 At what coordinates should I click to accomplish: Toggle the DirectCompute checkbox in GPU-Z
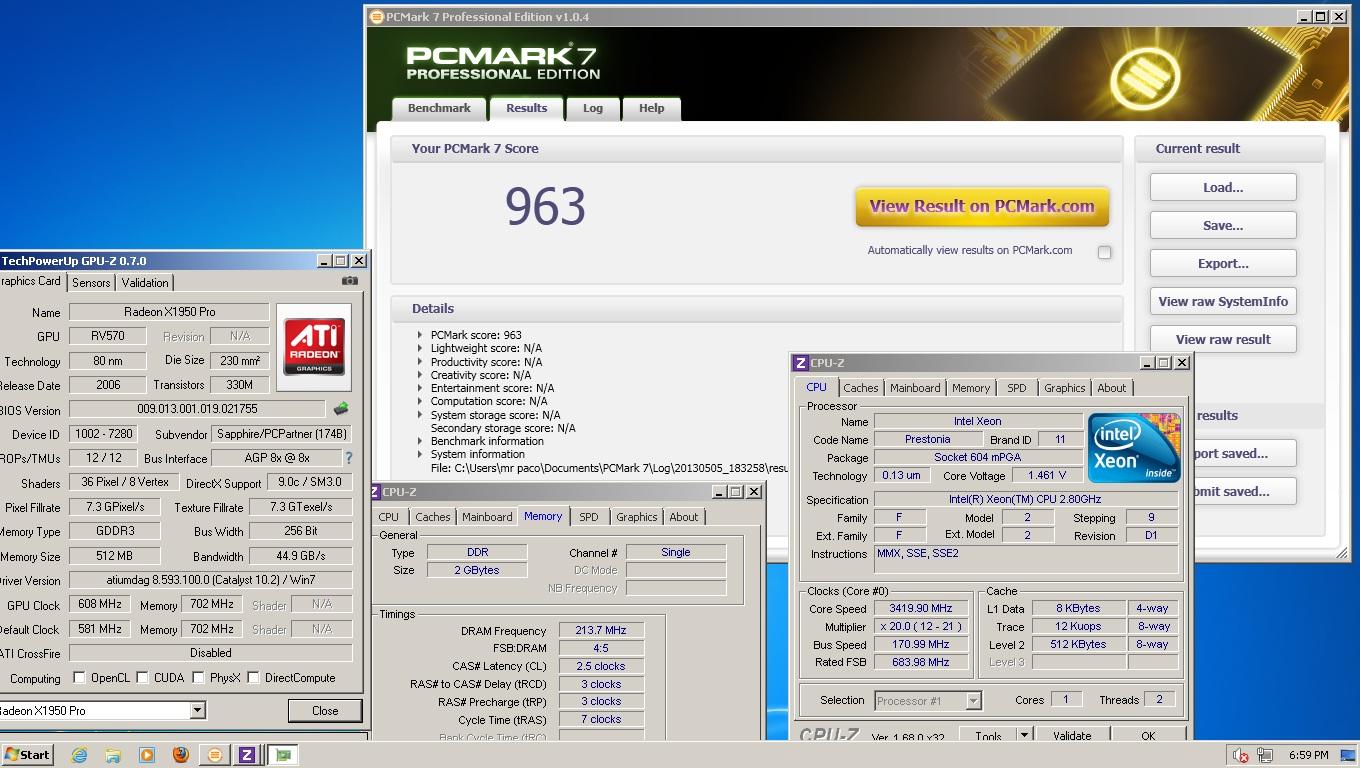pyautogui.click(x=254, y=677)
